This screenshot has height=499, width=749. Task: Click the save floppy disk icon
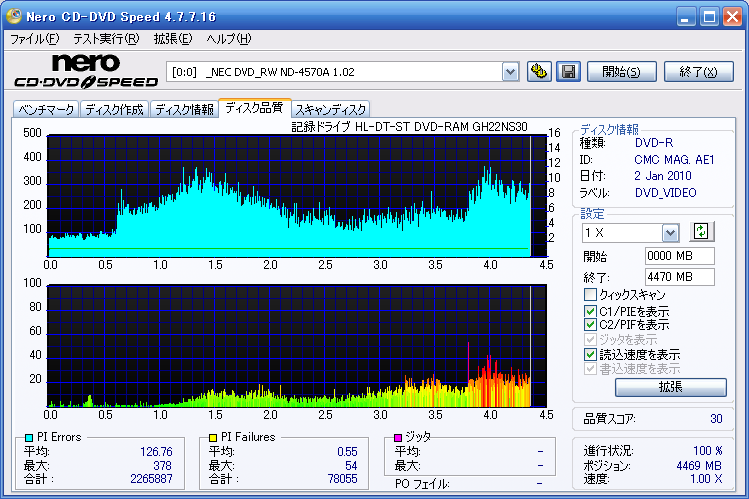point(568,72)
